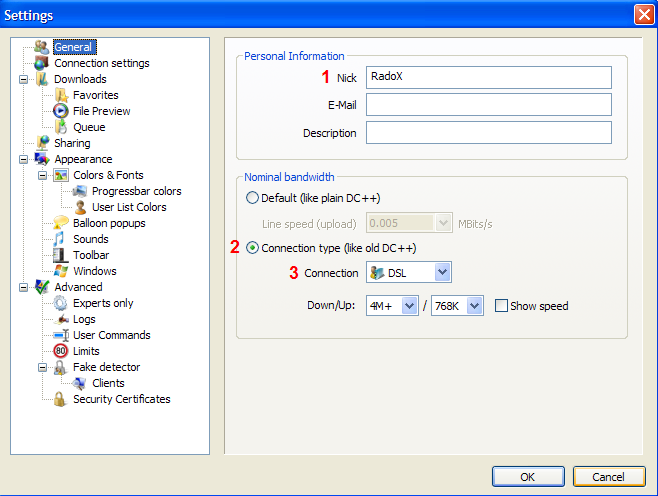Click the Favorites folder icon
The image size is (658, 496).
(x=61, y=95)
